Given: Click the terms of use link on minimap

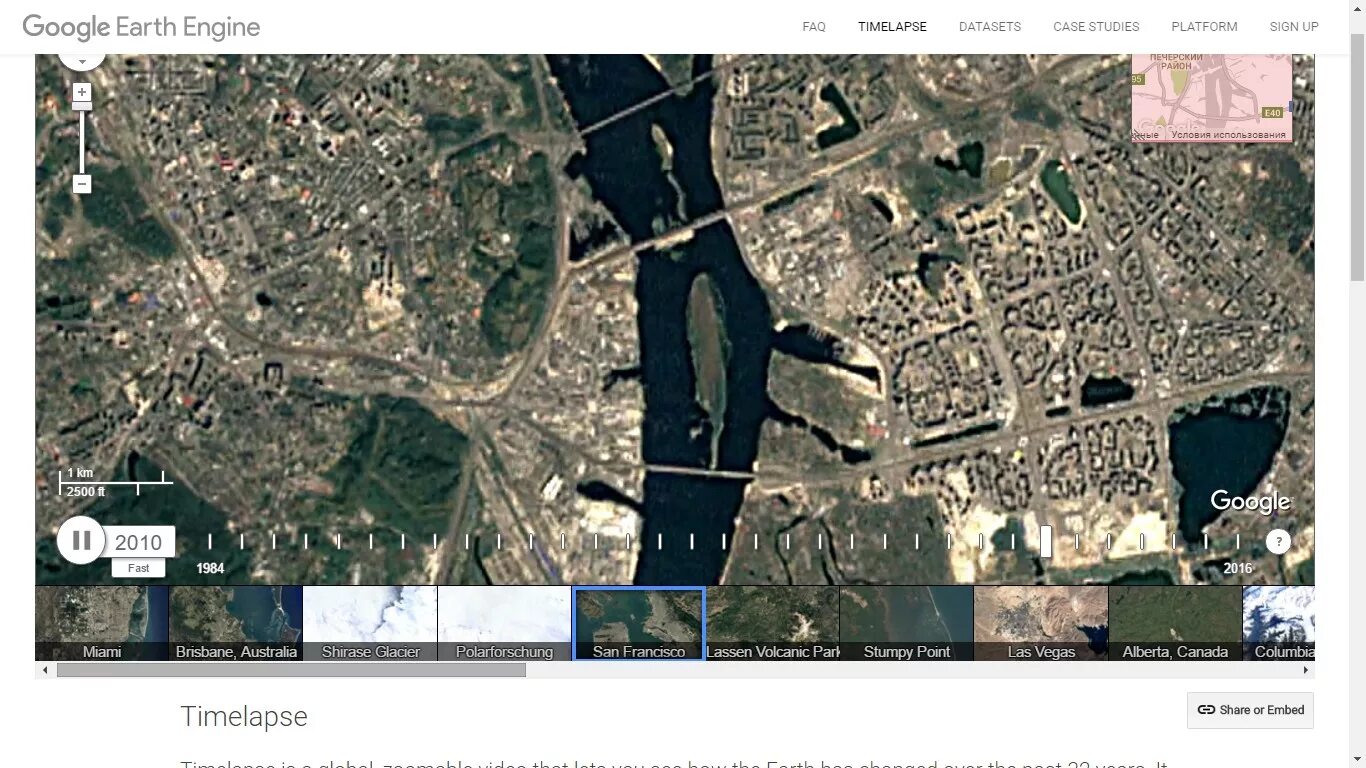Looking at the screenshot, I should (1228, 135).
